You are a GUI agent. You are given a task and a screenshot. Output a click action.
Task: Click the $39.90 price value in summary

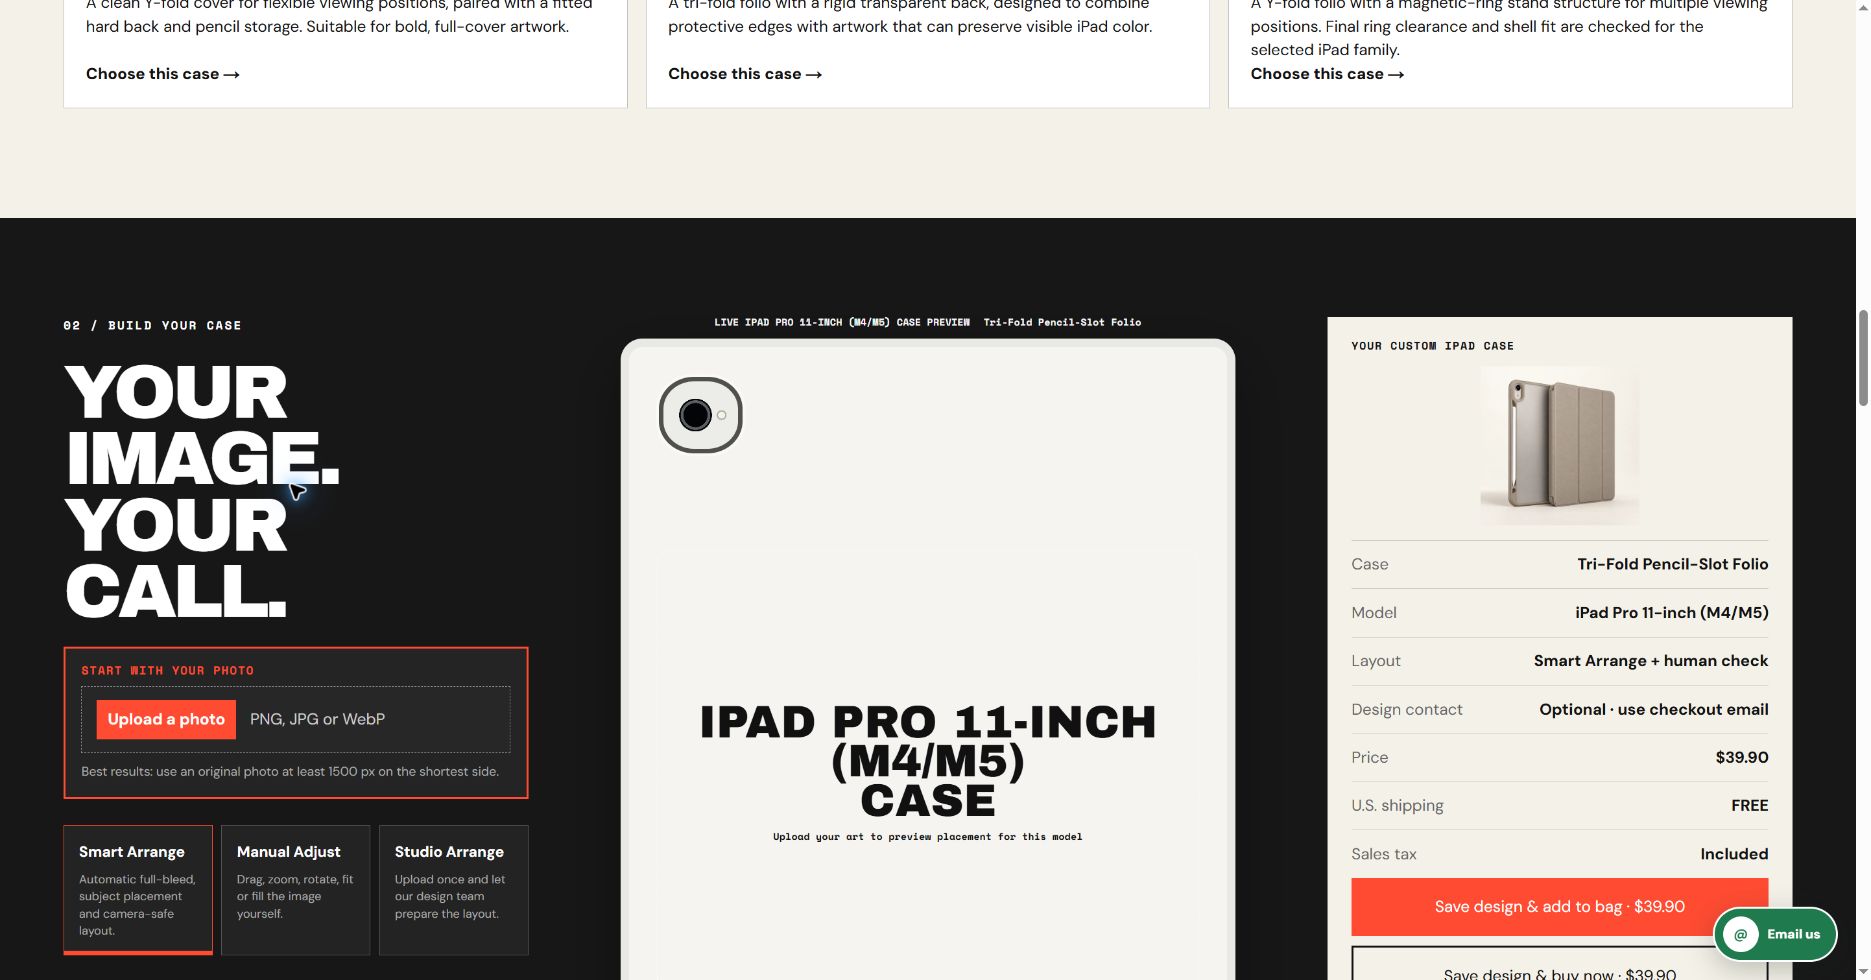(x=1741, y=757)
